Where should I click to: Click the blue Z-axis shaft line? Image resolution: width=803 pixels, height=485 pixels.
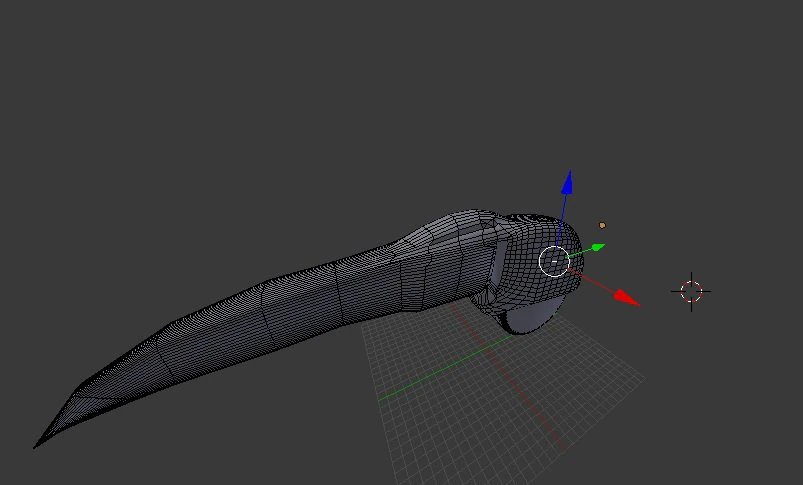tap(562, 219)
